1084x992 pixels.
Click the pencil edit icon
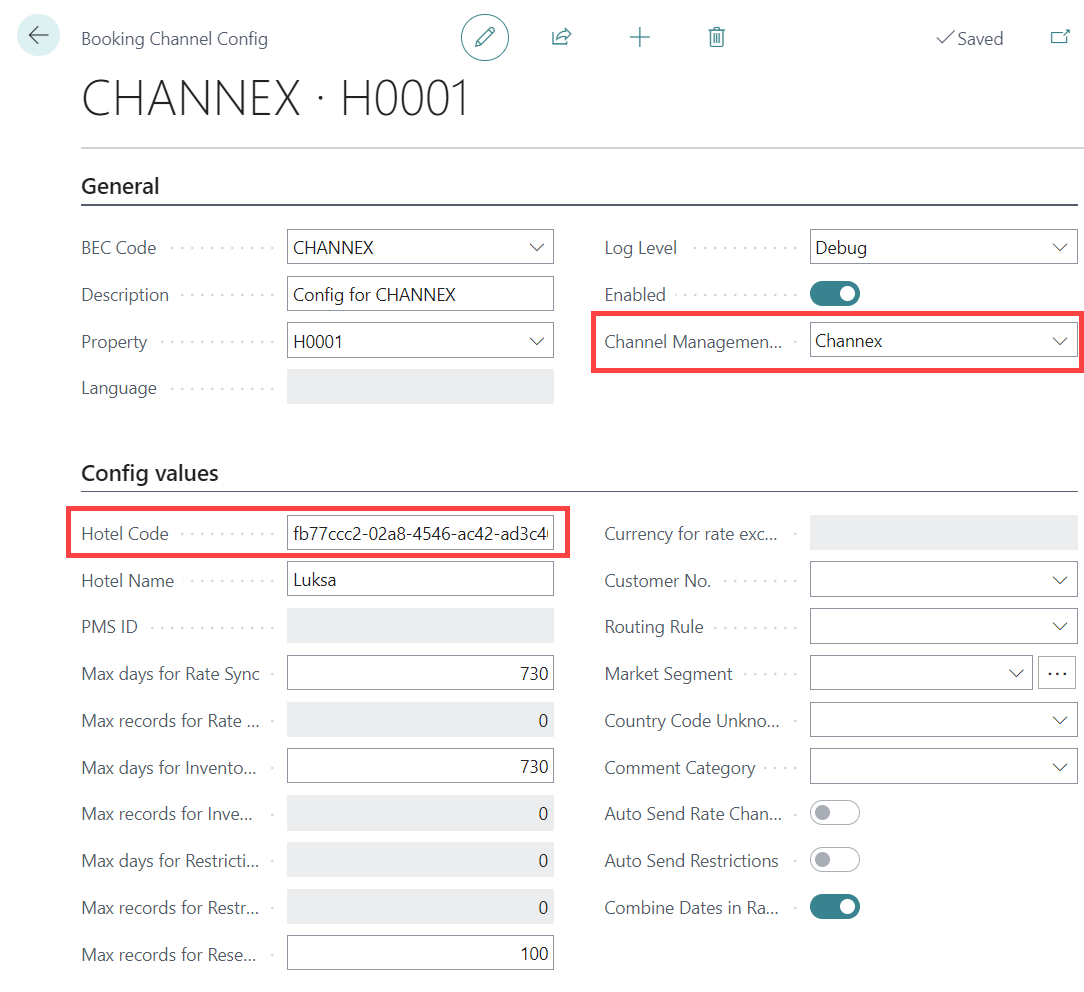485,37
